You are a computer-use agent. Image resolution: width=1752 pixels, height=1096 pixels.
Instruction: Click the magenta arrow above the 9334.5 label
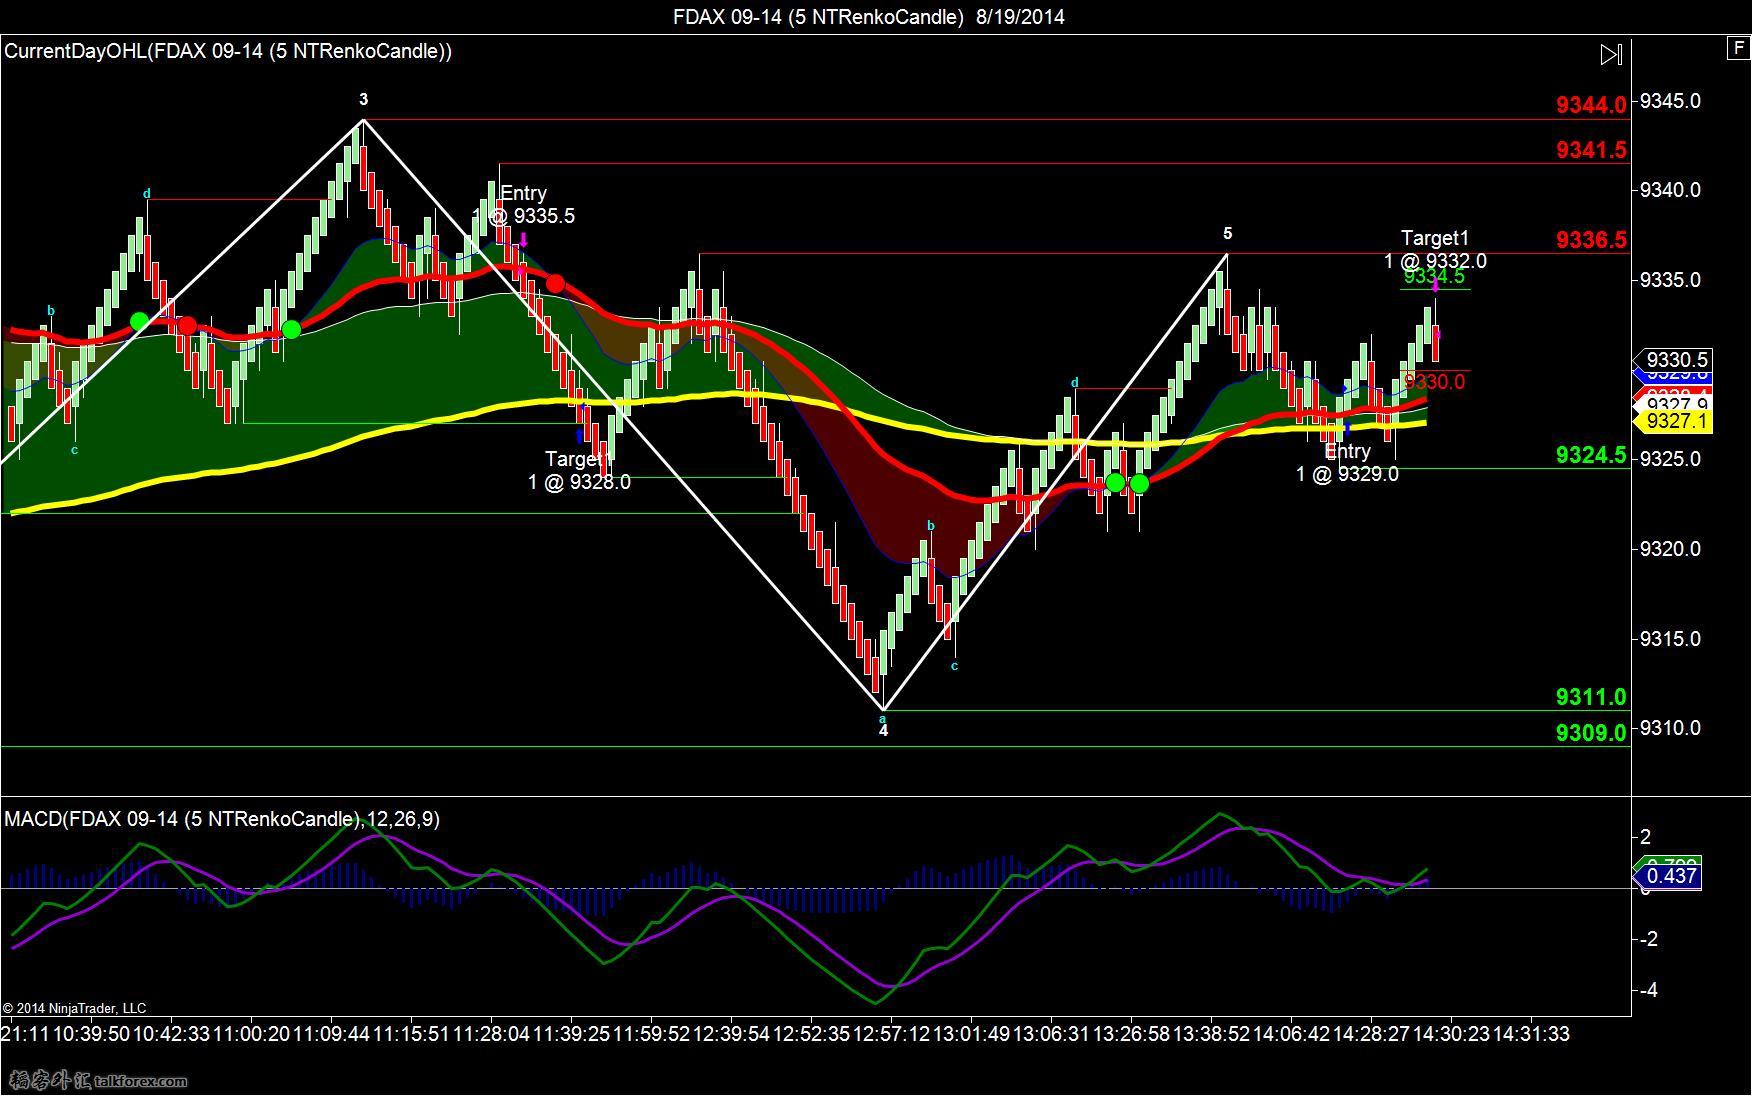click(x=1435, y=287)
